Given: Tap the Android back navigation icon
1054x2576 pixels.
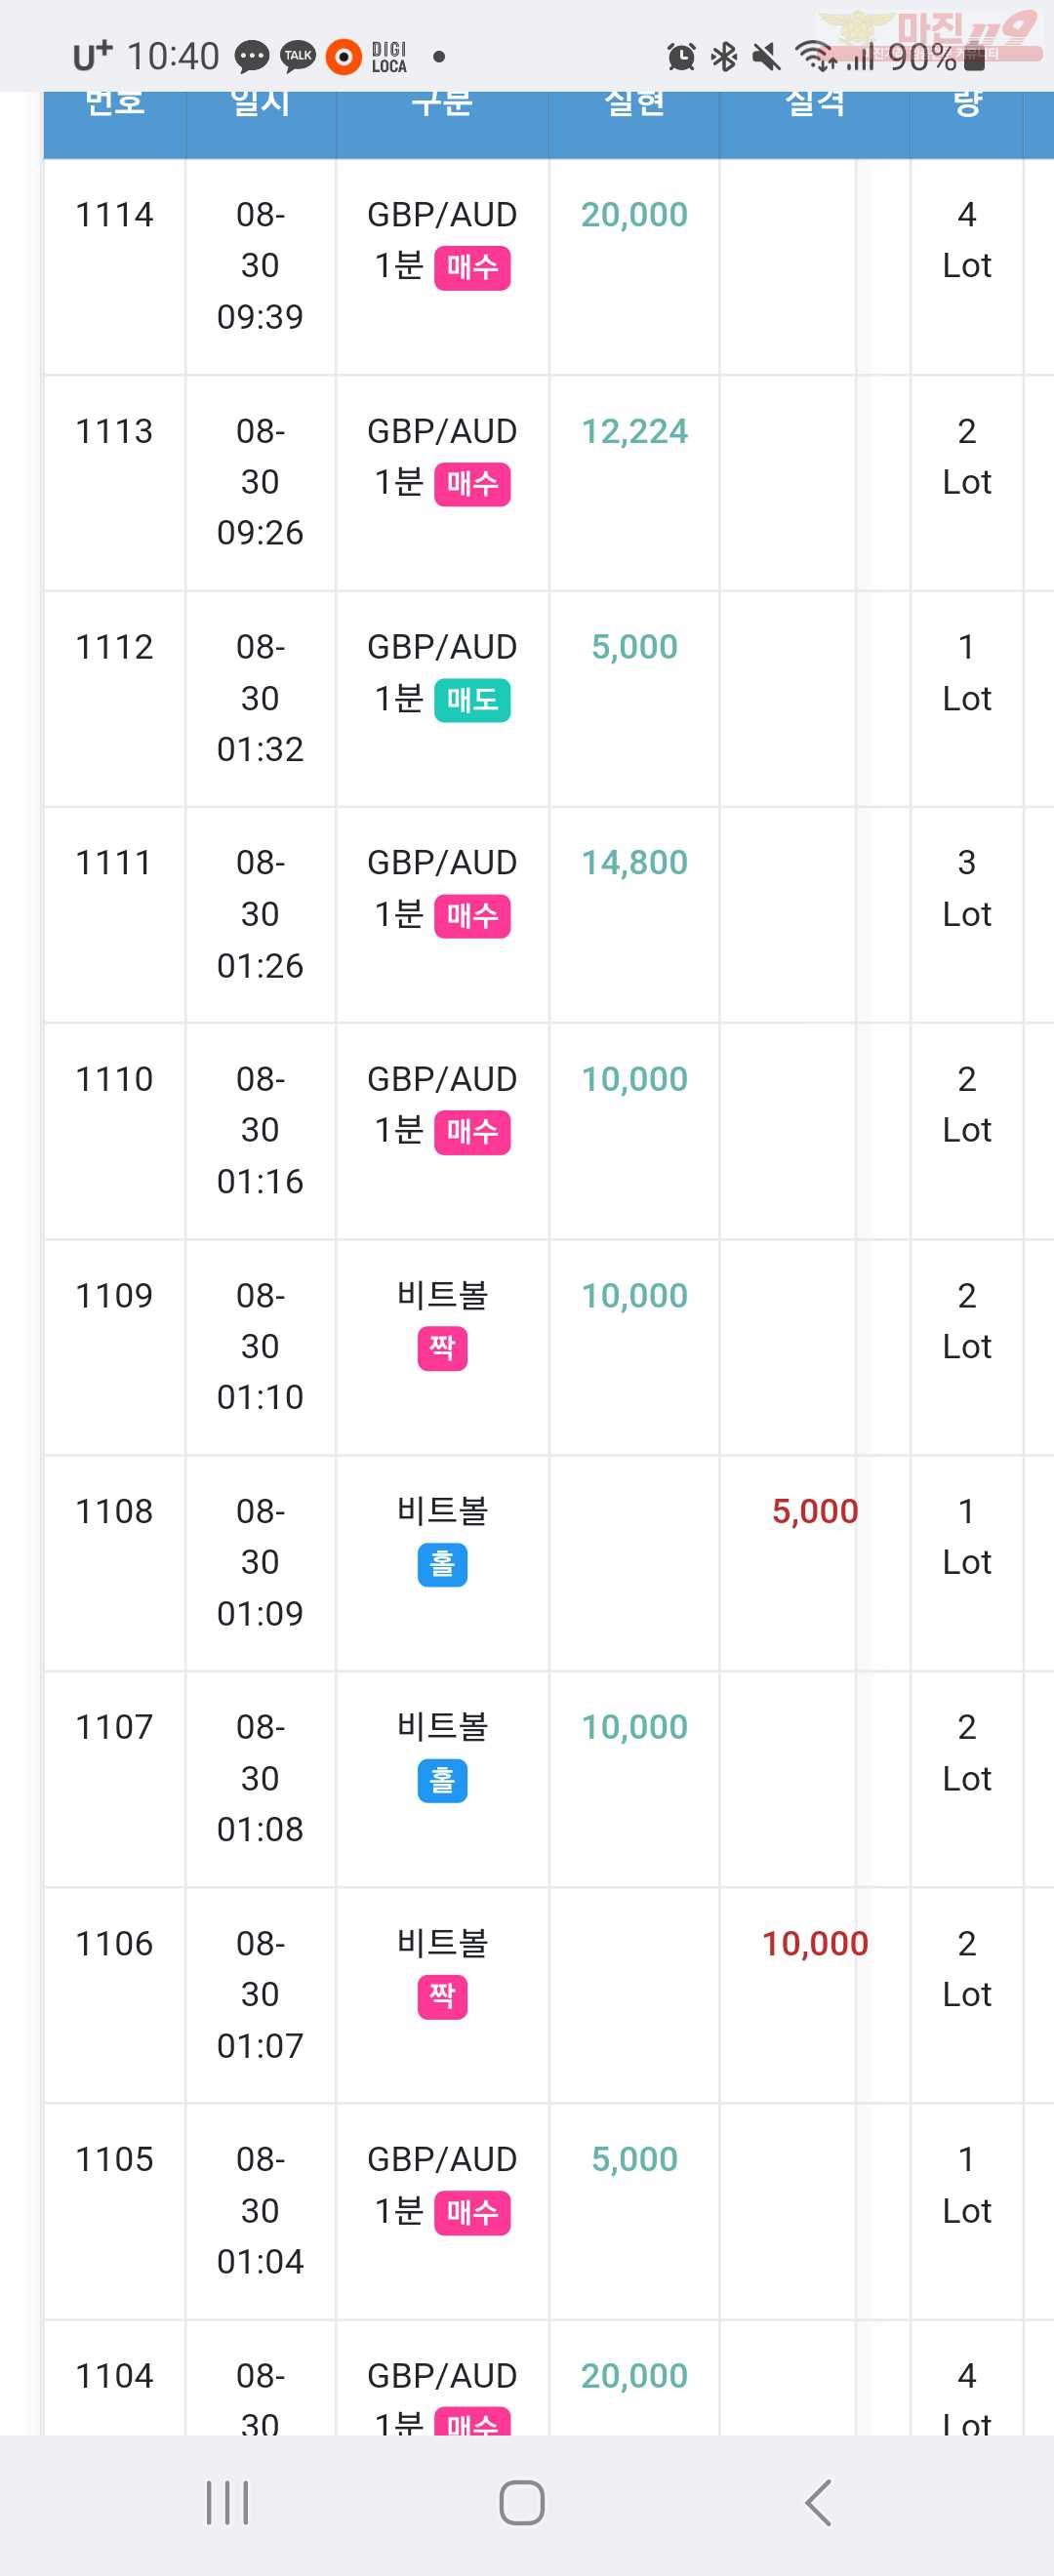Looking at the screenshot, I should tap(818, 2503).
